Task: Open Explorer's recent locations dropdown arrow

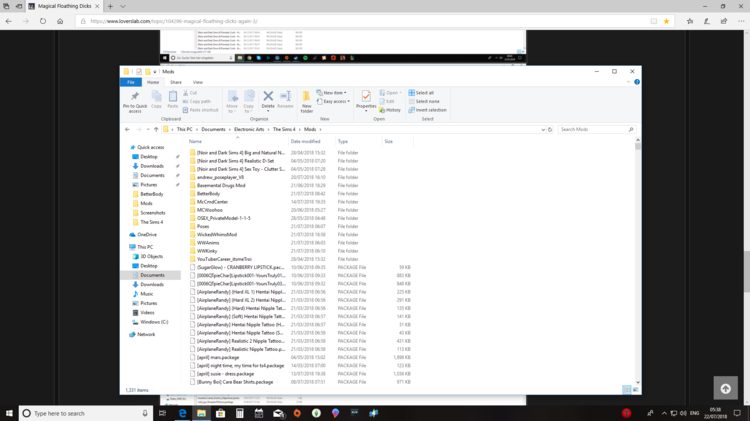Action: click(x=148, y=130)
